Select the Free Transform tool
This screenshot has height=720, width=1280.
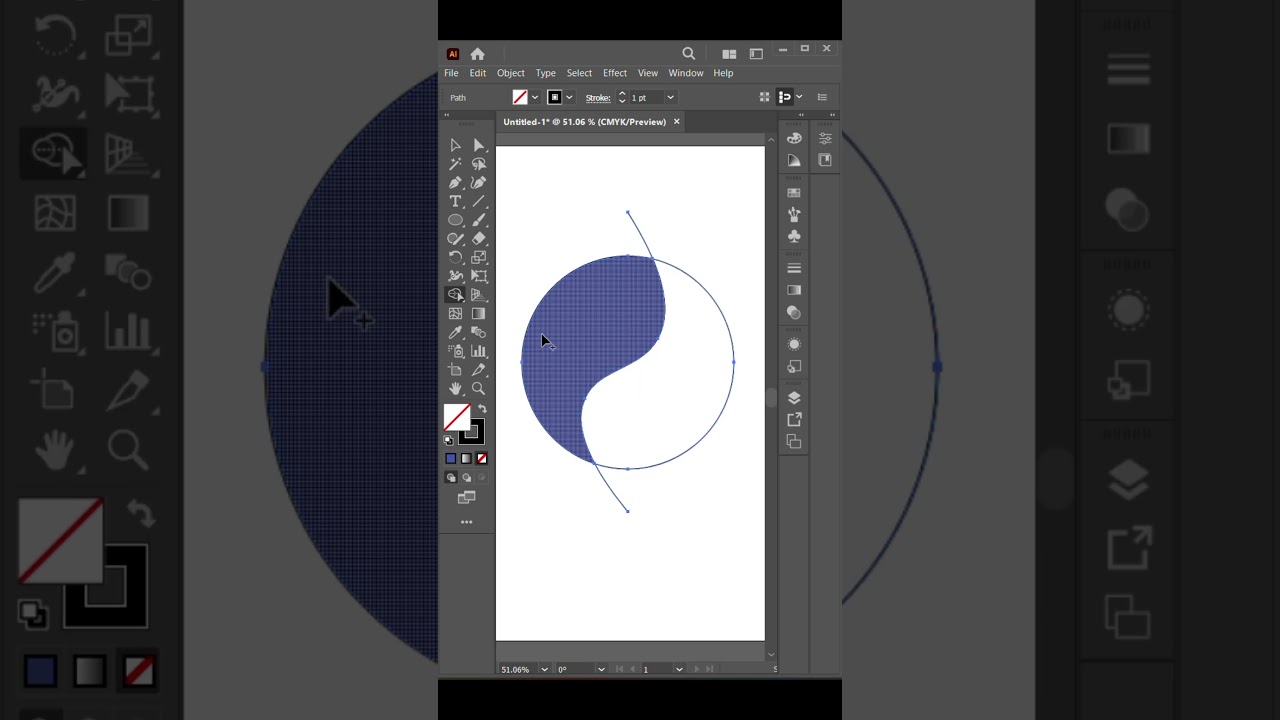click(479, 276)
